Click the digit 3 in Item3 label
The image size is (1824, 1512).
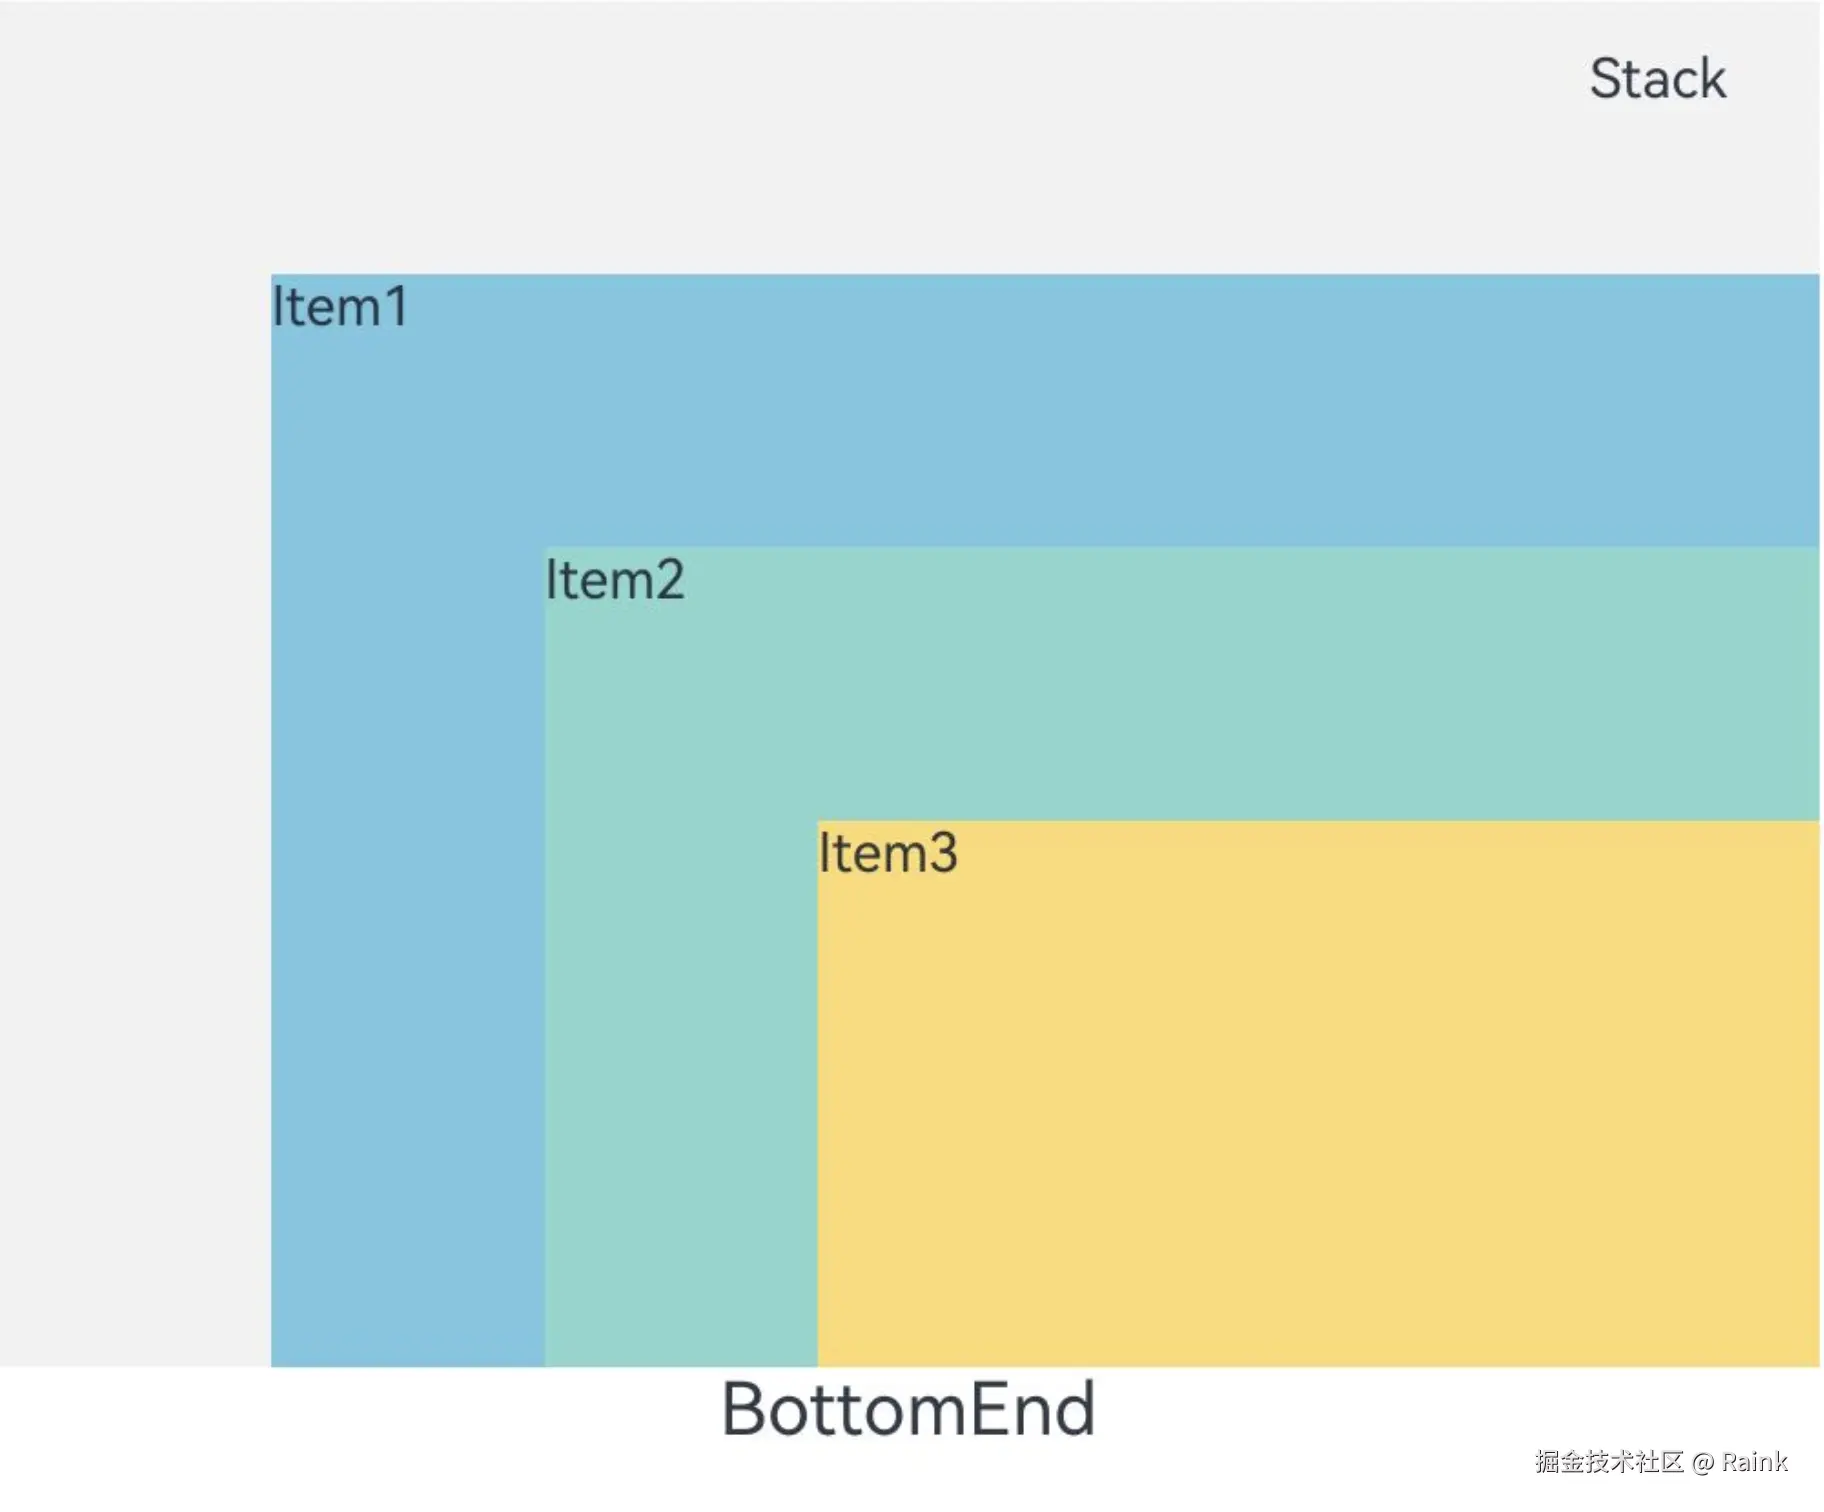tap(941, 853)
